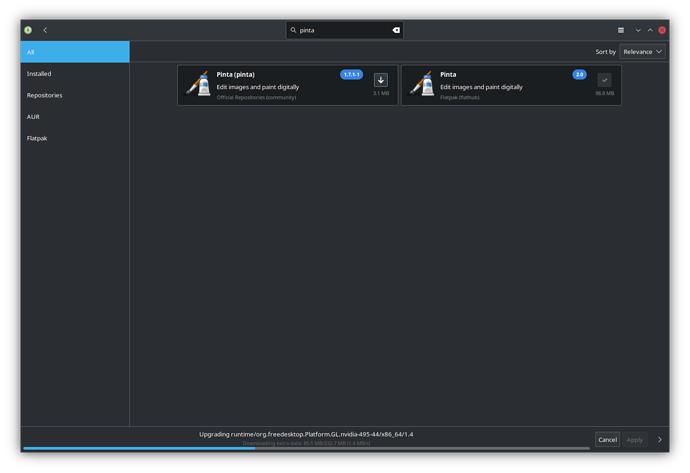Click the Pinta (pinta) app icon
Image resolution: width=690 pixels, height=473 pixels.
tap(198, 84)
